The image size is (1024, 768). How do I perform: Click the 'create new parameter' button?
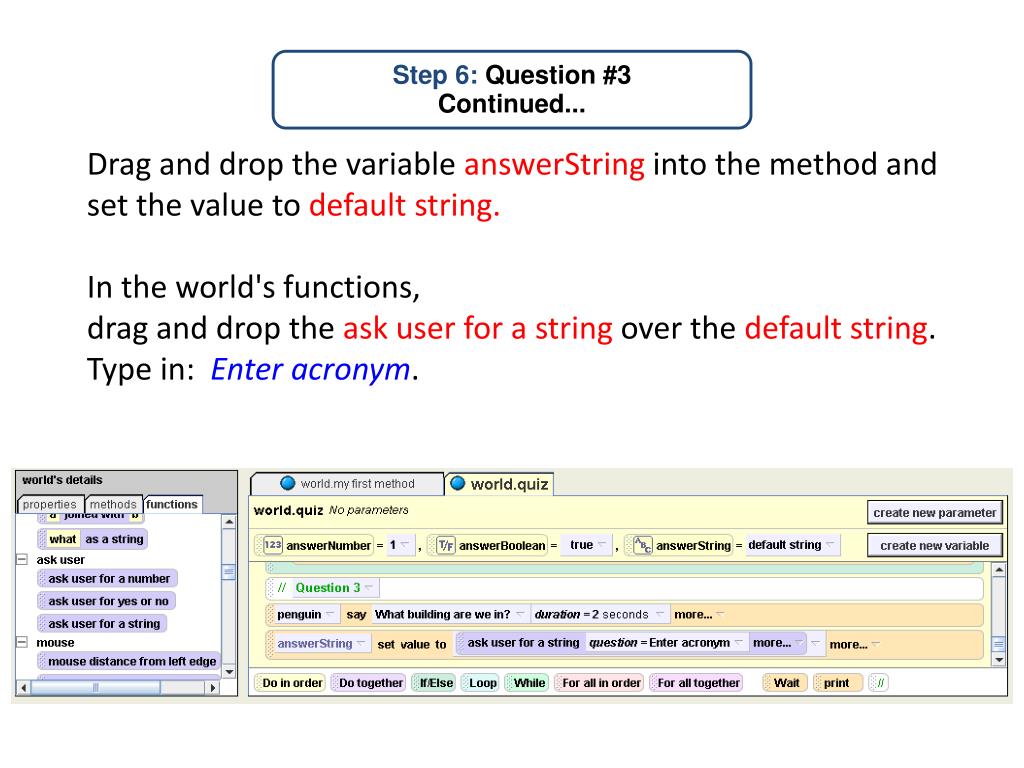pyautogui.click(x=935, y=513)
